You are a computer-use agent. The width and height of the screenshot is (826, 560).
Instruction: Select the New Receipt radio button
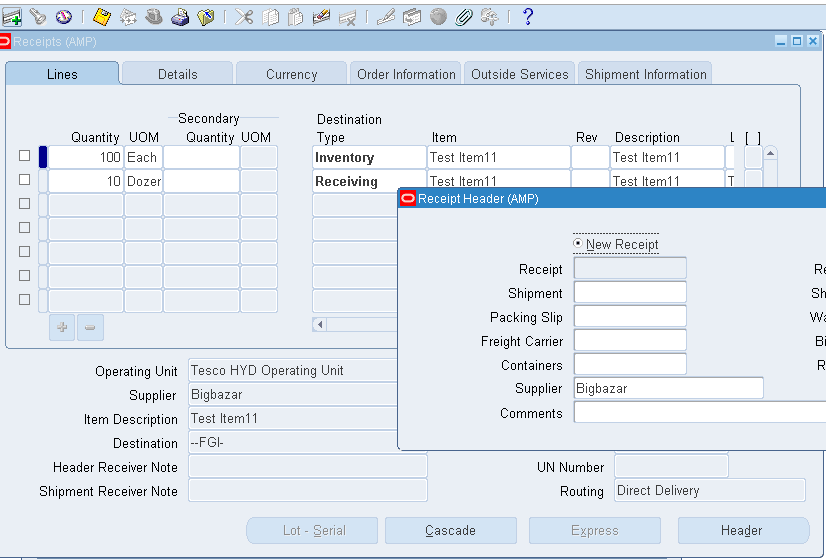[x=578, y=243]
